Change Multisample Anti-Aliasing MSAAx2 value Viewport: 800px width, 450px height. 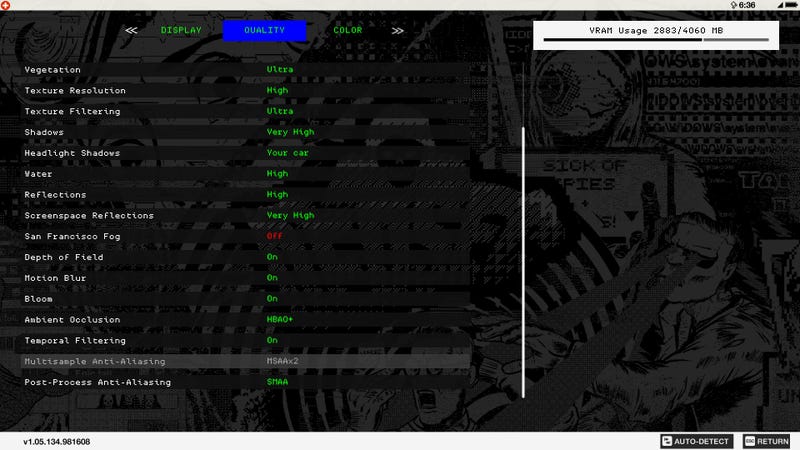click(282, 361)
